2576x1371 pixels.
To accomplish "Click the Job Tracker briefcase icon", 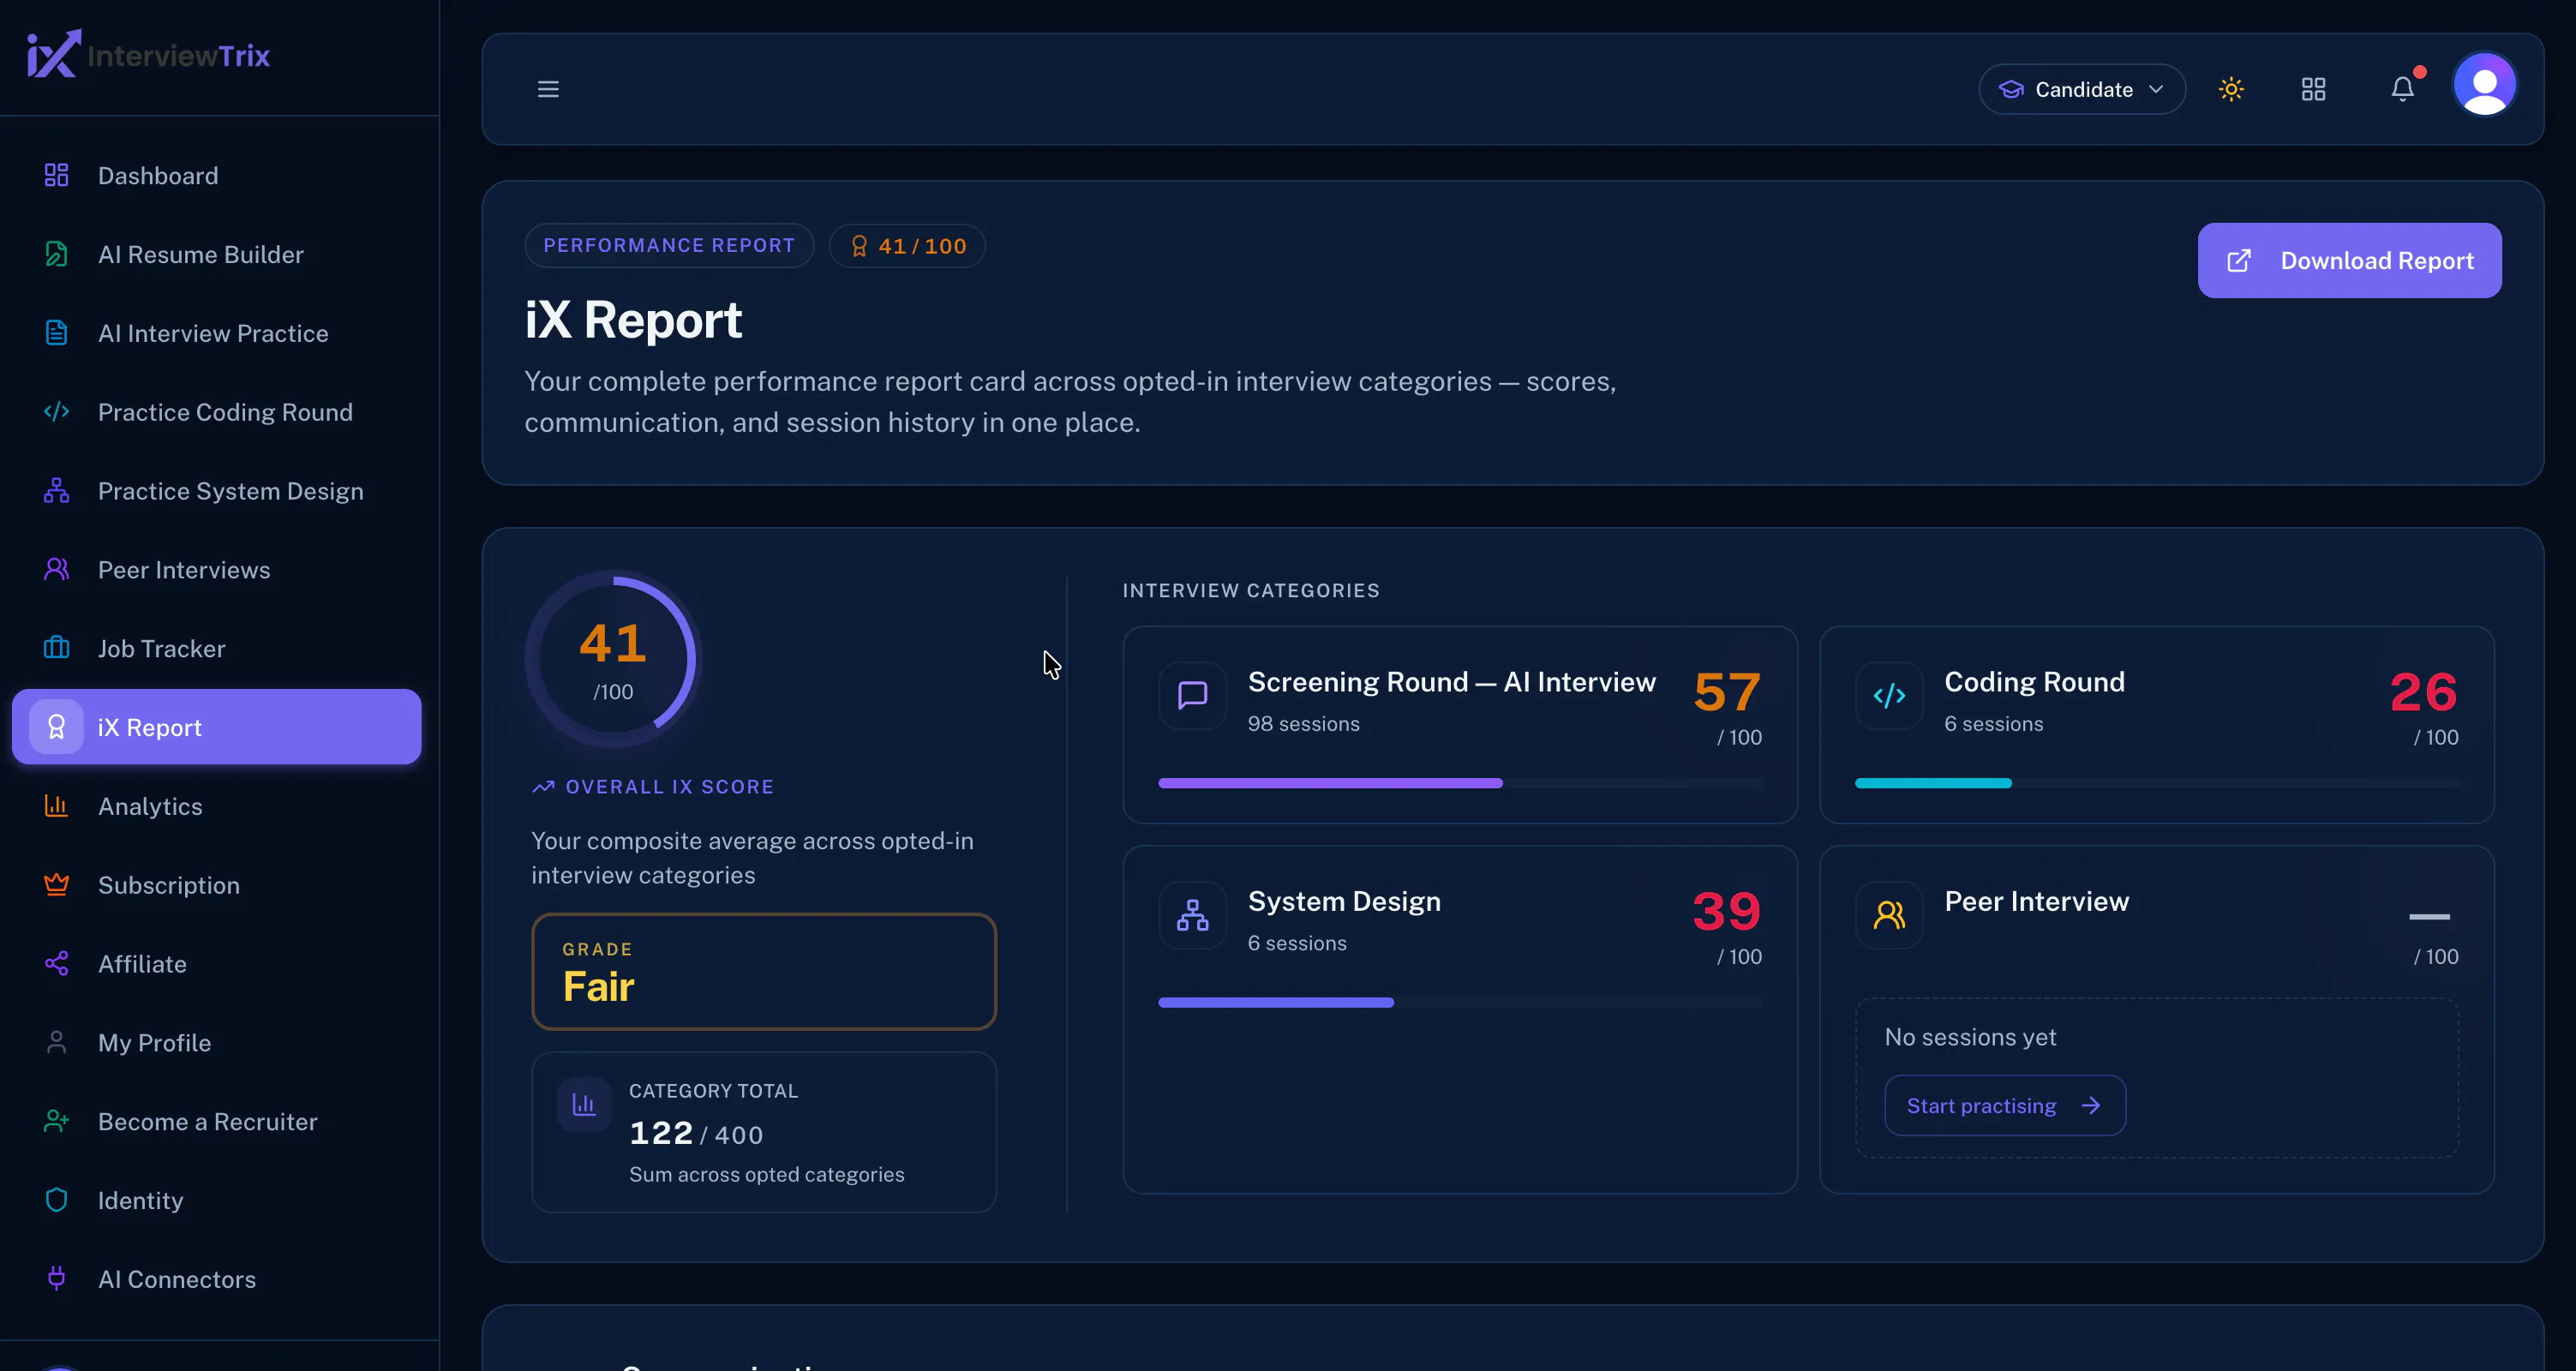I will tap(56, 648).
